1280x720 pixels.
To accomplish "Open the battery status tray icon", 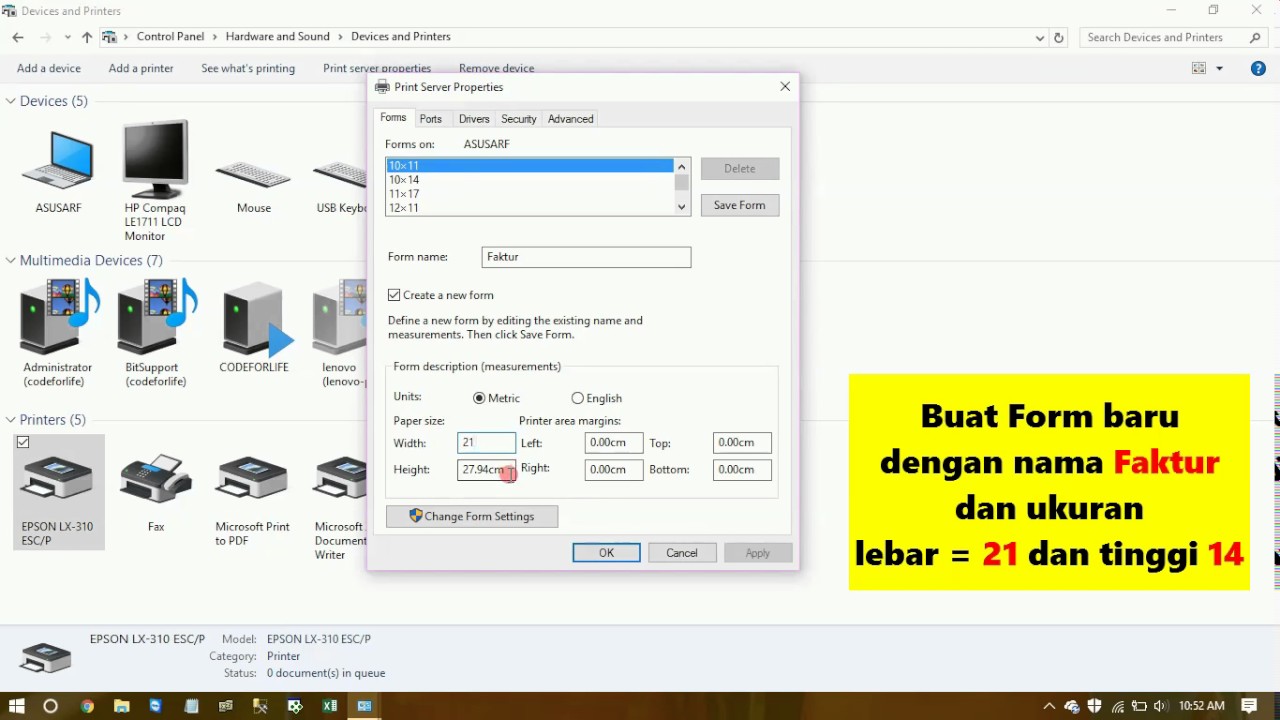I will point(1140,706).
